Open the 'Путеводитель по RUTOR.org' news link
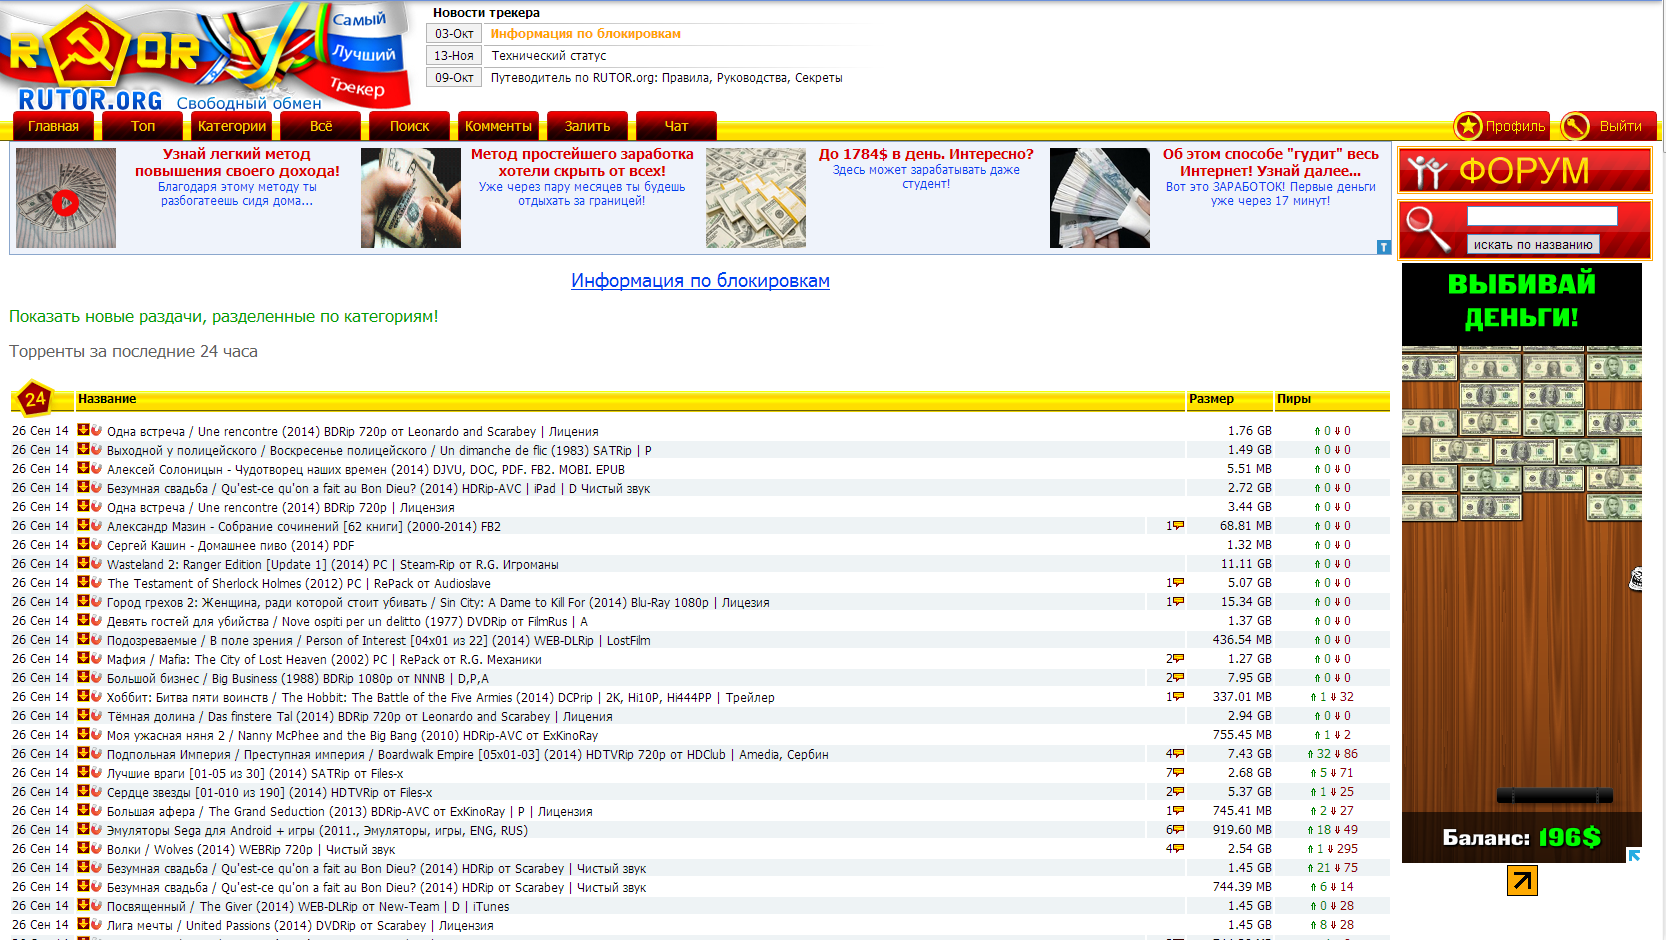1666x940 pixels. (667, 78)
